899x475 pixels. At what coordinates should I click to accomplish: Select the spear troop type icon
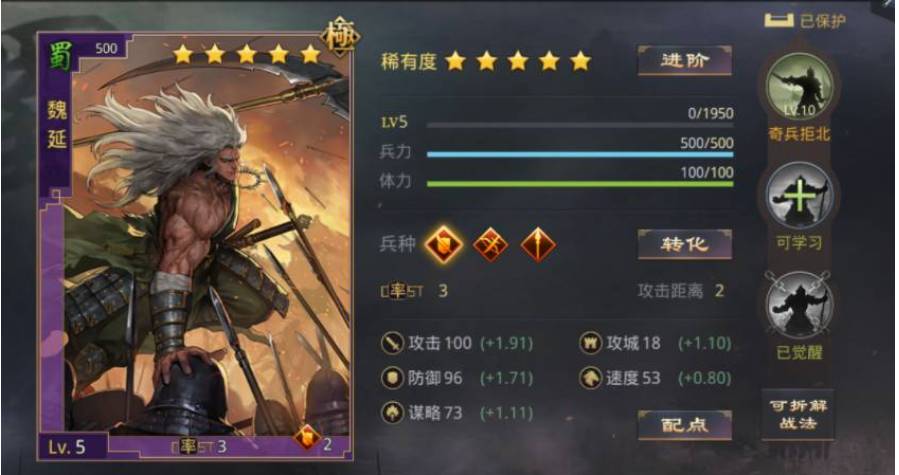tap(538, 244)
